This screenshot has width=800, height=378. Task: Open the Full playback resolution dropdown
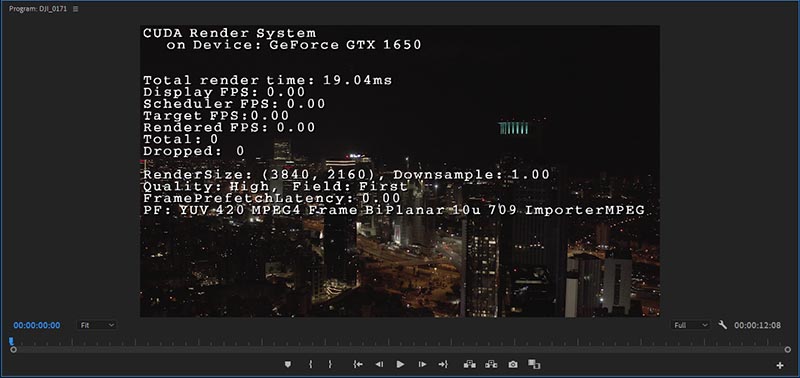690,325
